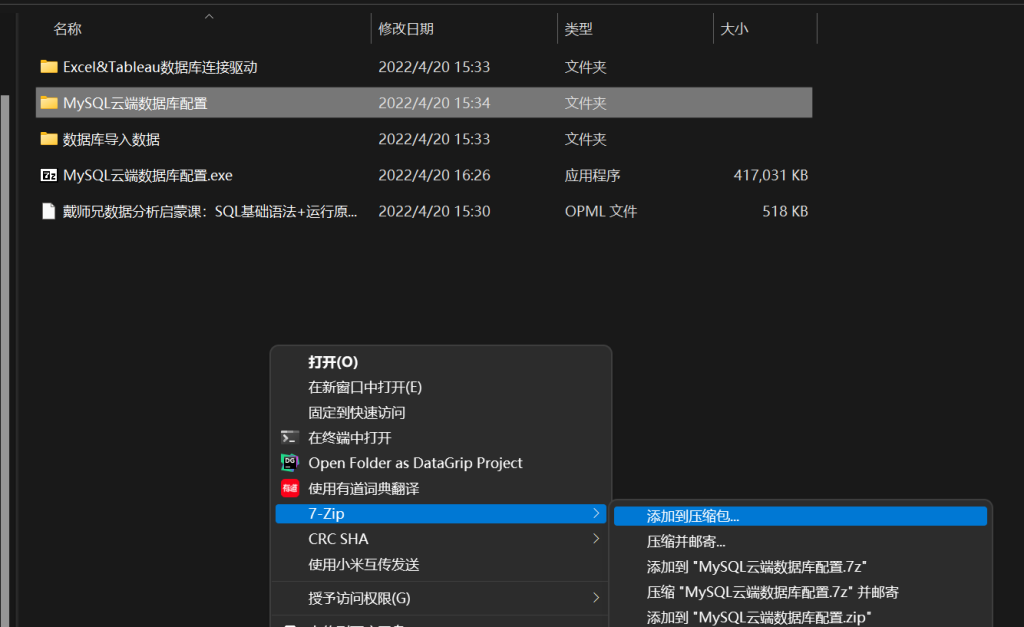Image resolution: width=1024 pixels, height=627 pixels.
Task: Click the selected MySQL云端数据库配置 folder icon
Action: [x=49, y=103]
